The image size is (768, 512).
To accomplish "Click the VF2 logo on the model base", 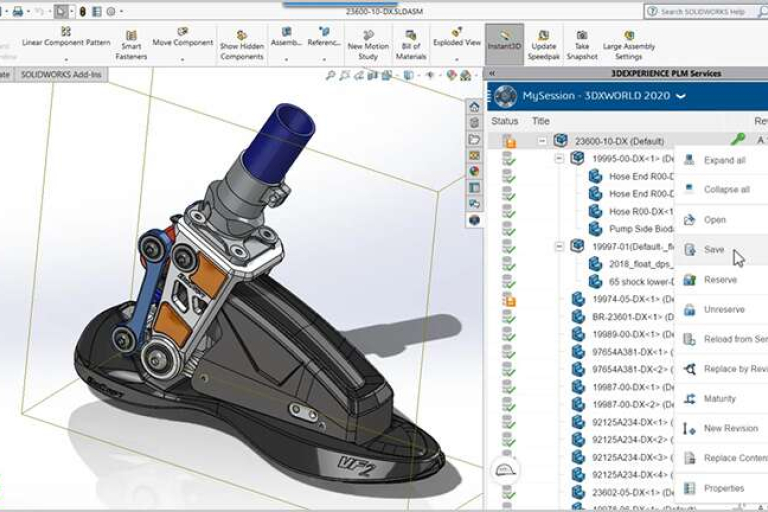I will 356,467.
